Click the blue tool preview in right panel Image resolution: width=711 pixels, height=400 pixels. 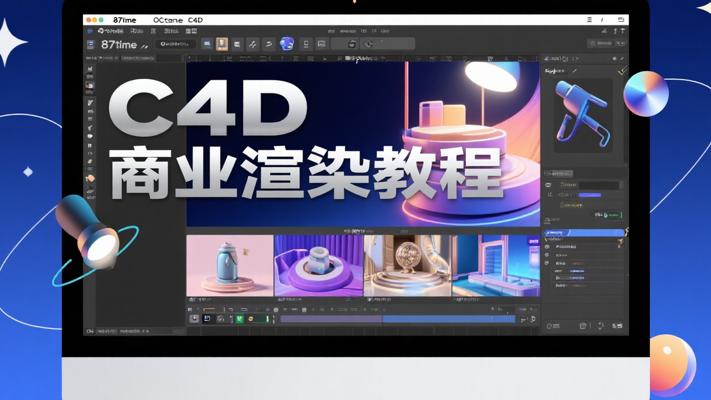click(583, 114)
